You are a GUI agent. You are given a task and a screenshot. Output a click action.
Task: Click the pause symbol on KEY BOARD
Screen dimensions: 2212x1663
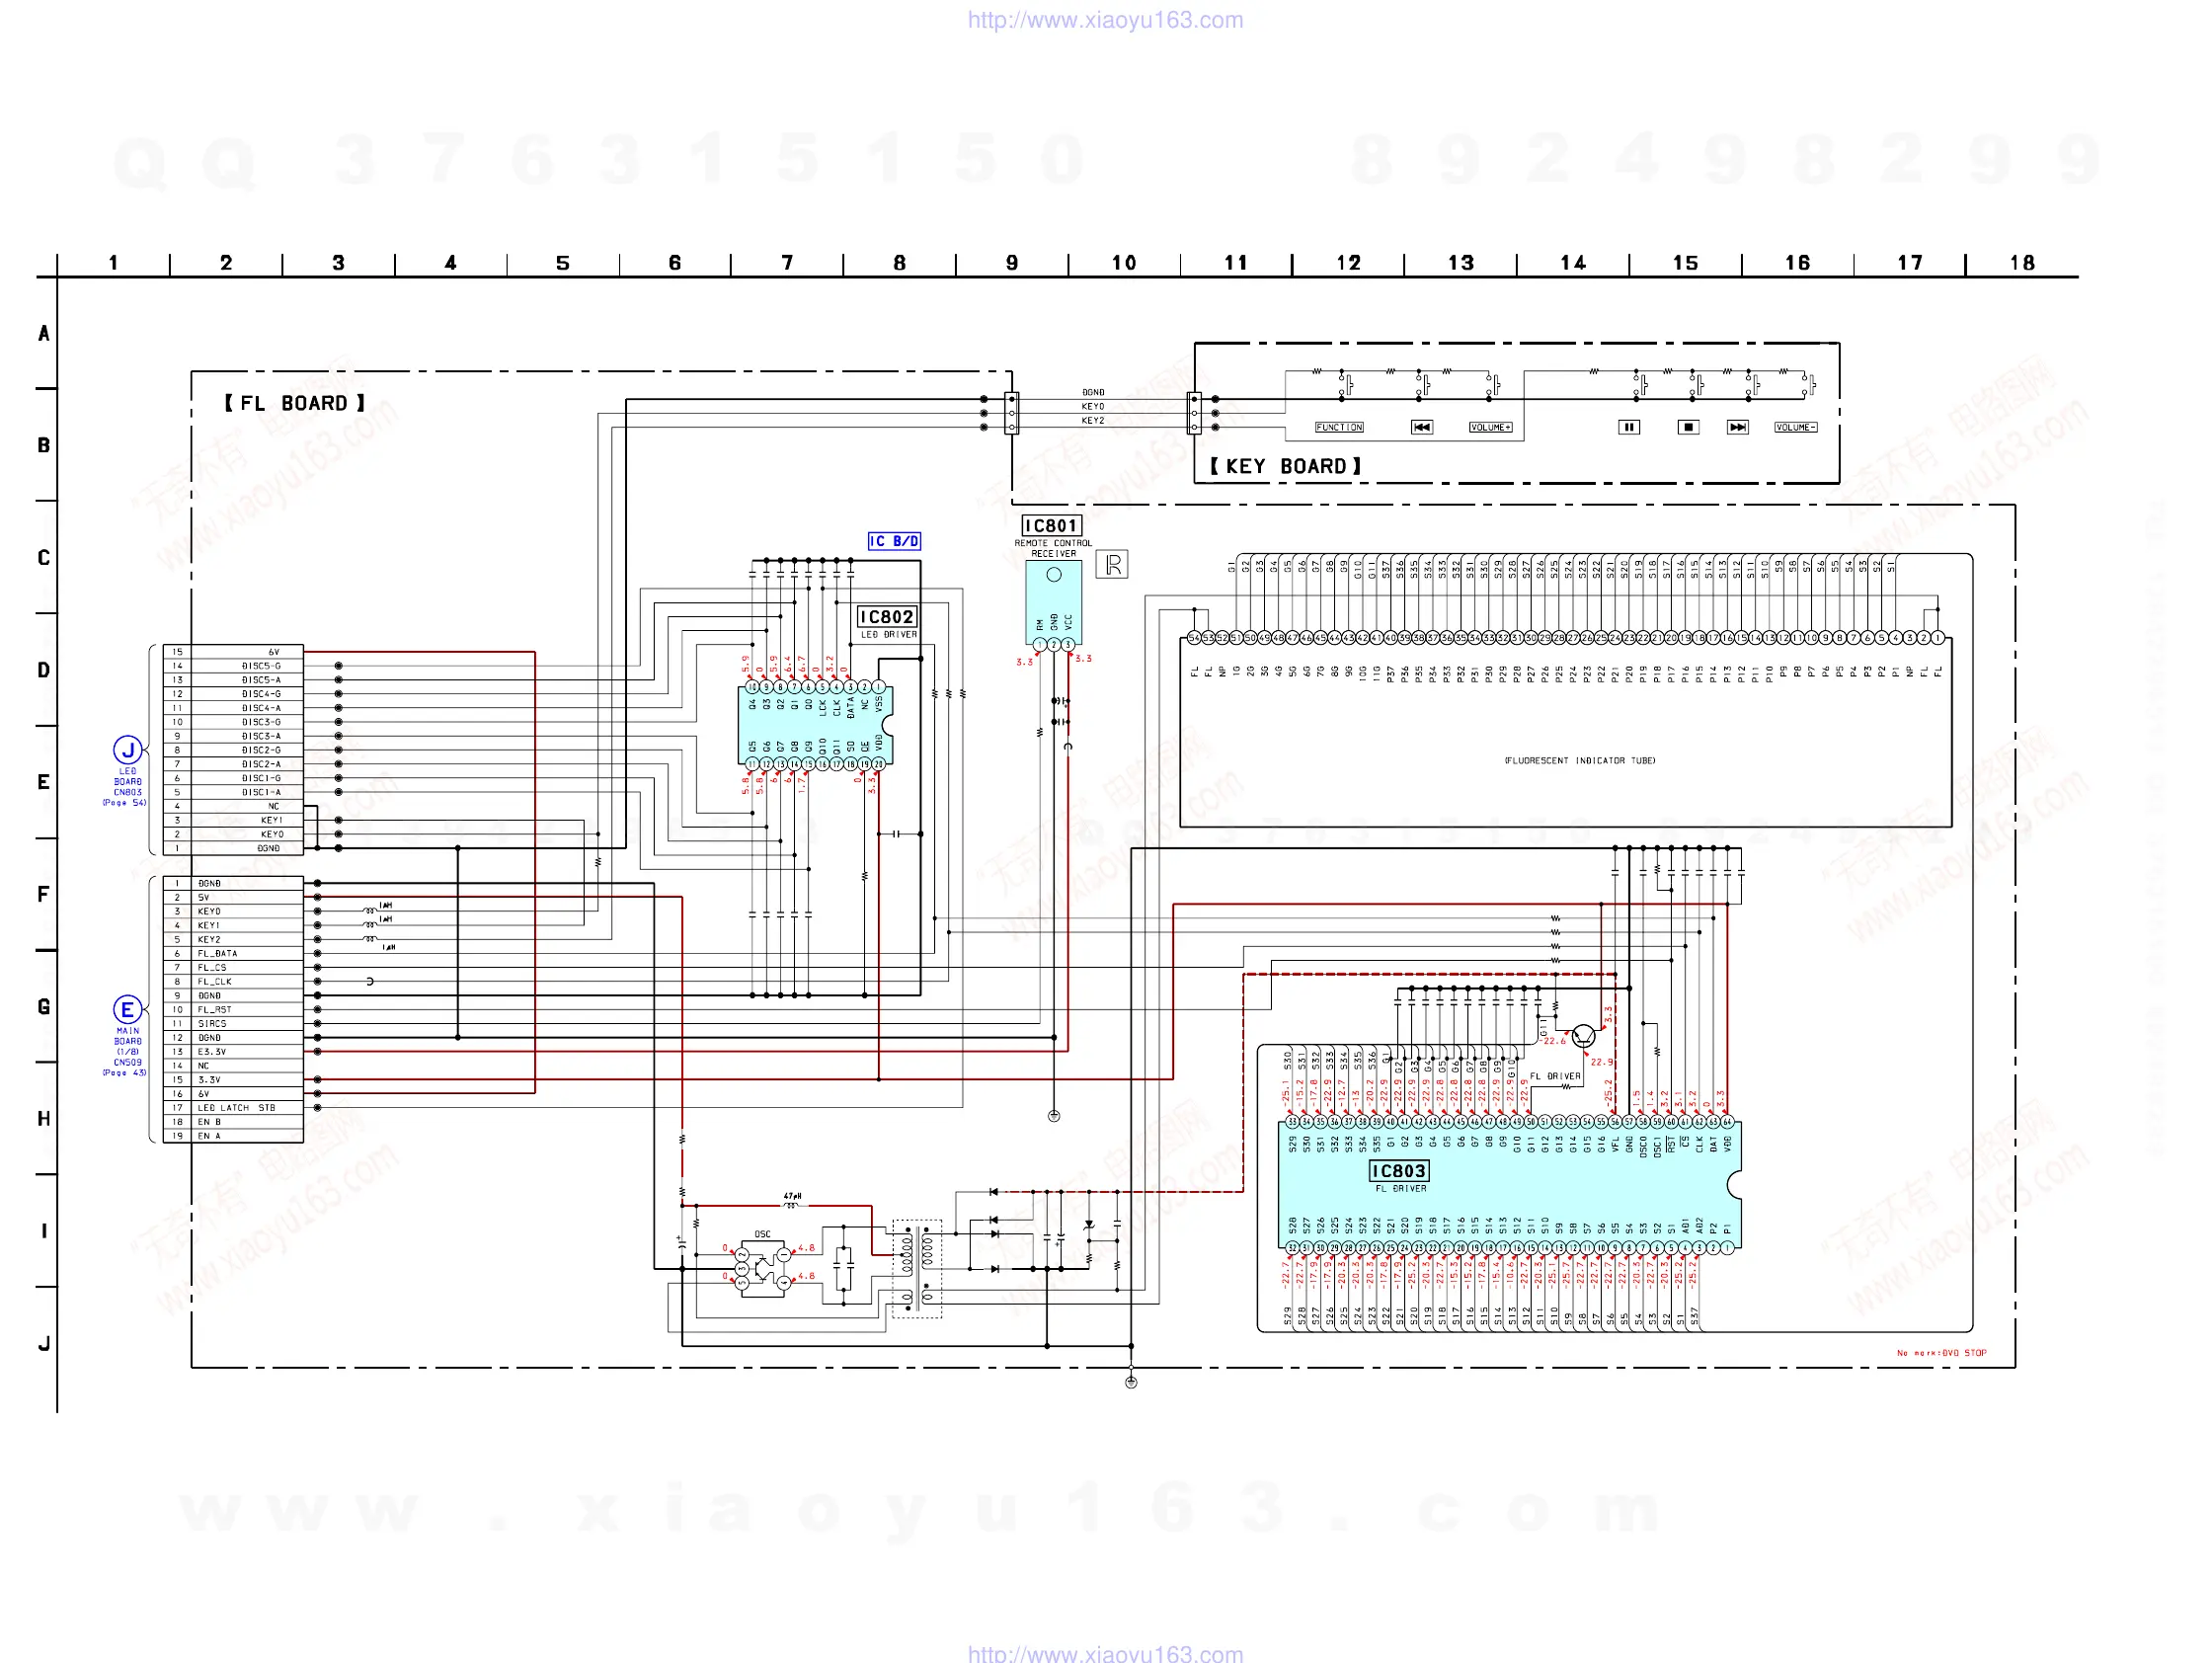pyautogui.click(x=1628, y=427)
